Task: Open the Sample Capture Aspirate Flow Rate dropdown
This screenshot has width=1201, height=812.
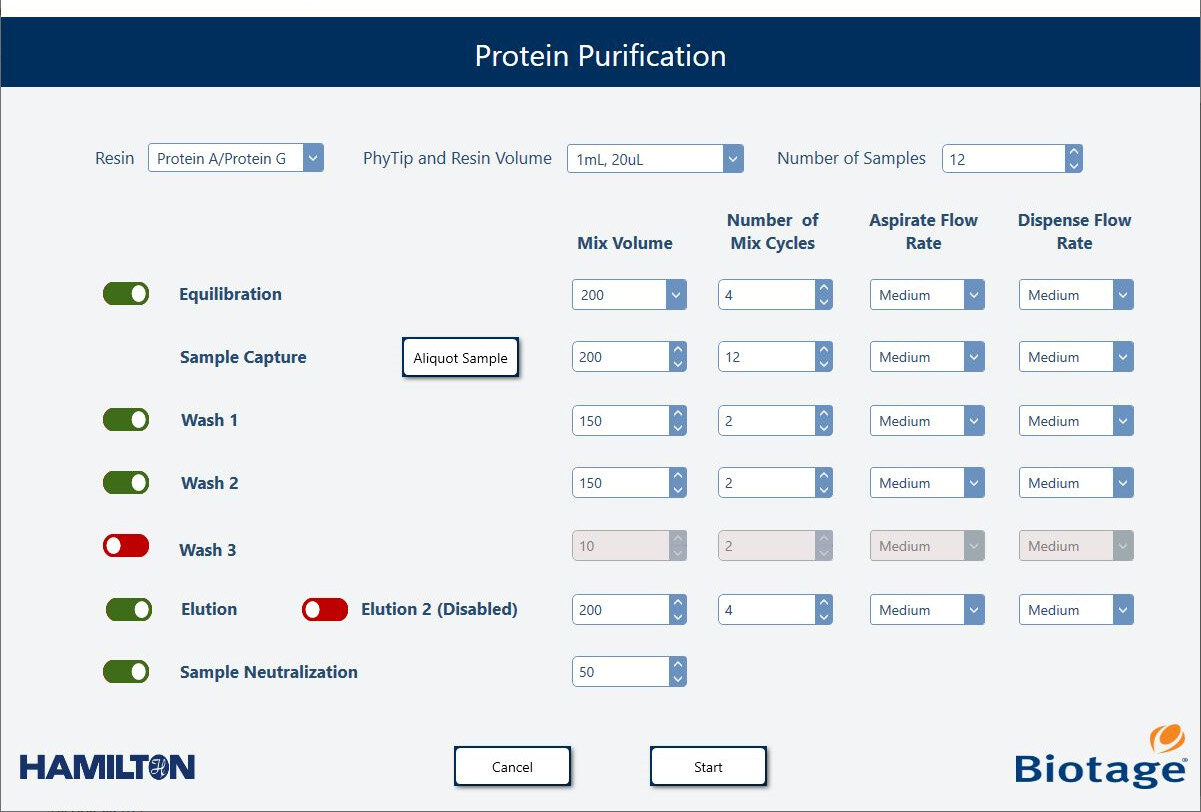Action: point(974,356)
